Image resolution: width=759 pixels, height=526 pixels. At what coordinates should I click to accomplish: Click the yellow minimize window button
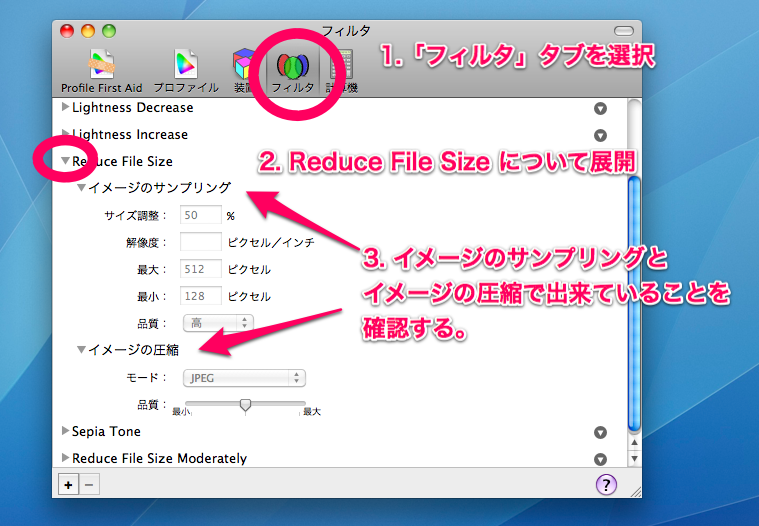point(88,31)
